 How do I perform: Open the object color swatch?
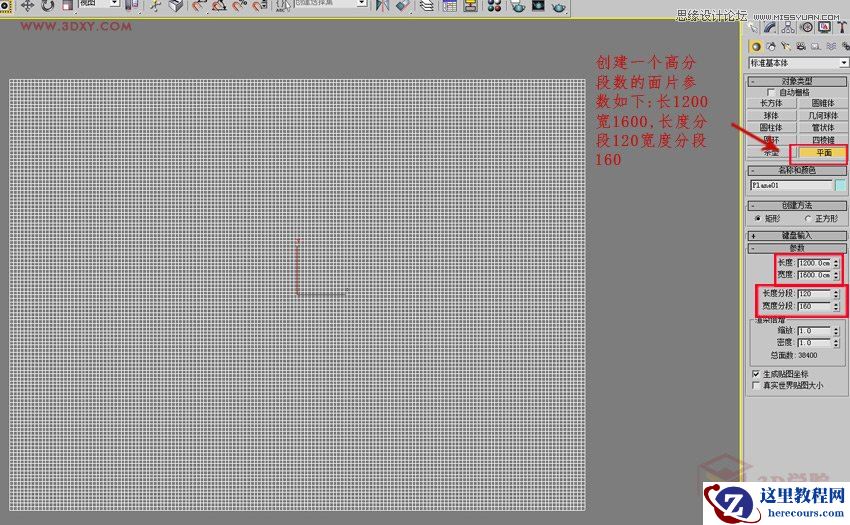click(840, 185)
